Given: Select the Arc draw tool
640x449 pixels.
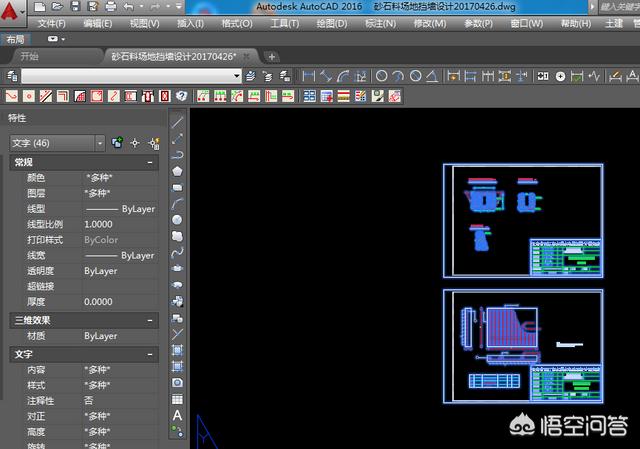Looking at the screenshot, I should click(177, 203).
